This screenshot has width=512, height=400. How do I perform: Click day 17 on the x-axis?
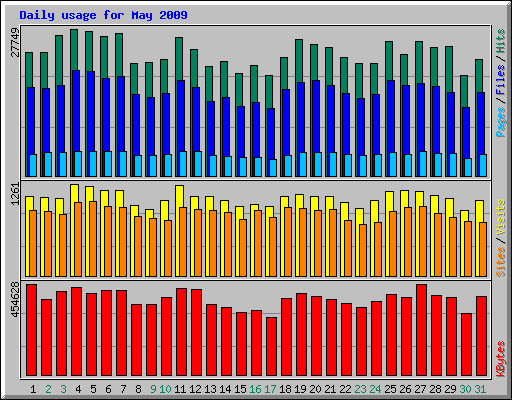pyautogui.click(x=270, y=389)
